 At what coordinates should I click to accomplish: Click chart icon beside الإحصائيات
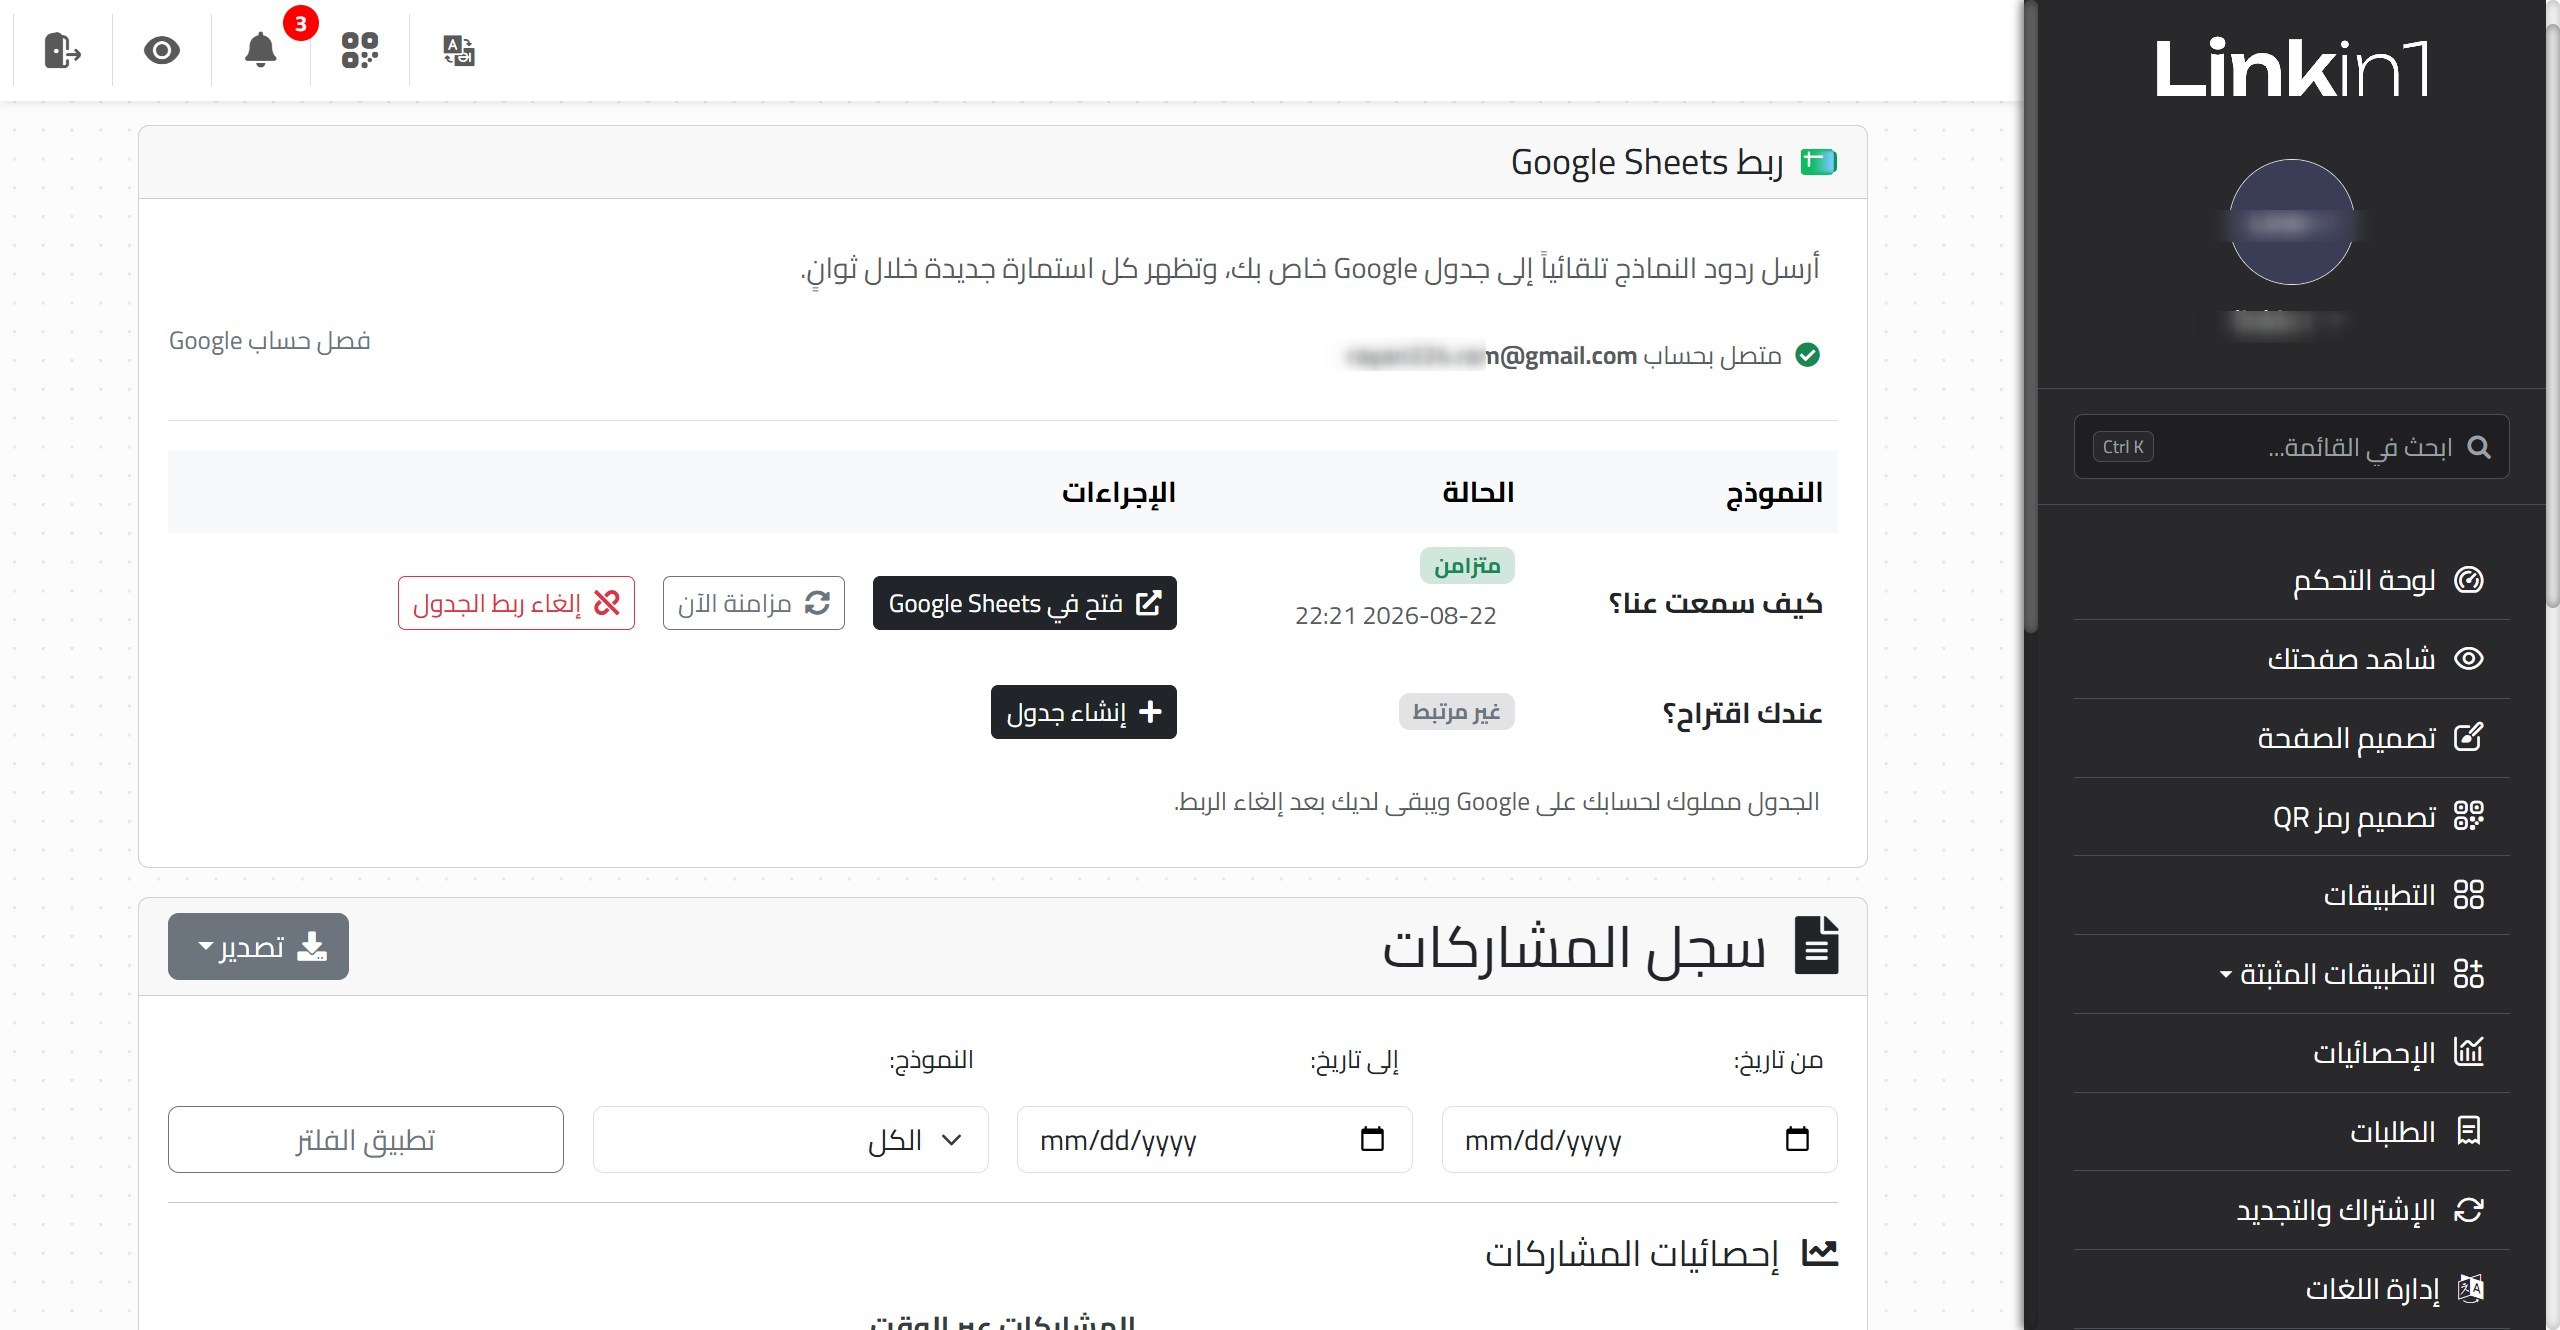coord(2469,1052)
